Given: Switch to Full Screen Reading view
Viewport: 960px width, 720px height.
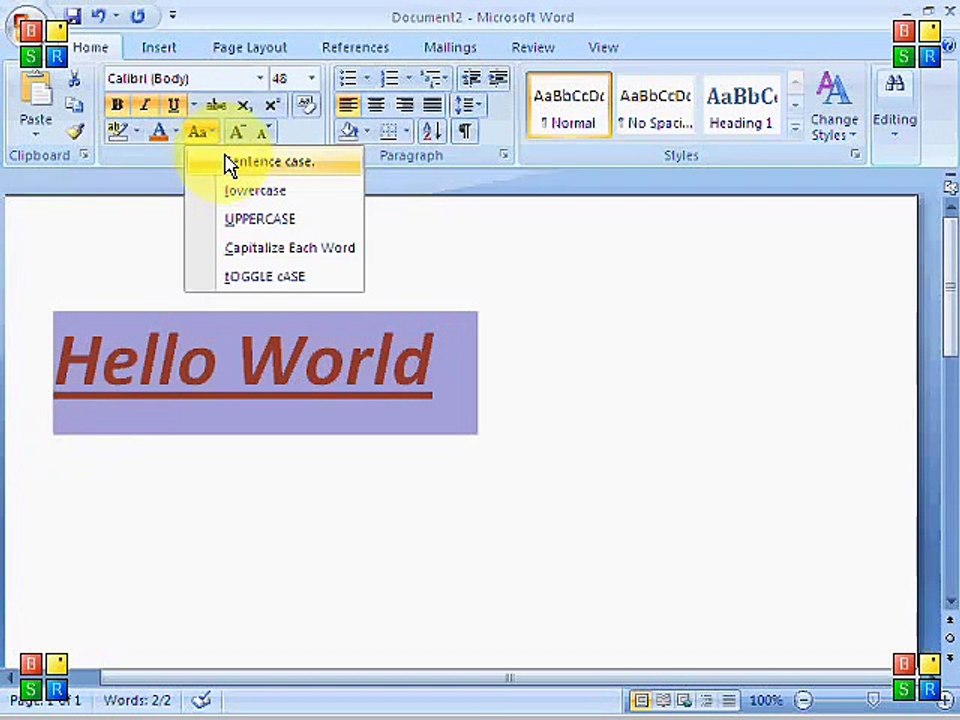Looking at the screenshot, I should pos(663,700).
